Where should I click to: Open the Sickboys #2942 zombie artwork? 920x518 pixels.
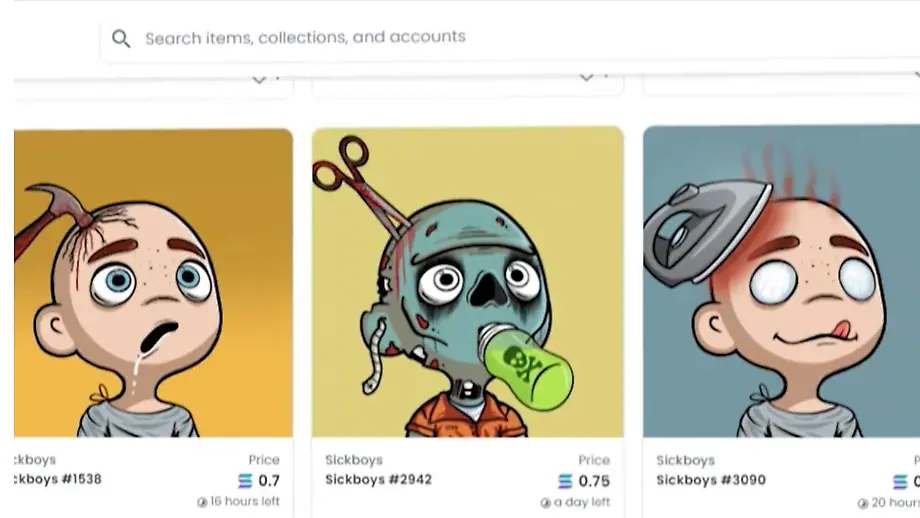[x=467, y=282]
